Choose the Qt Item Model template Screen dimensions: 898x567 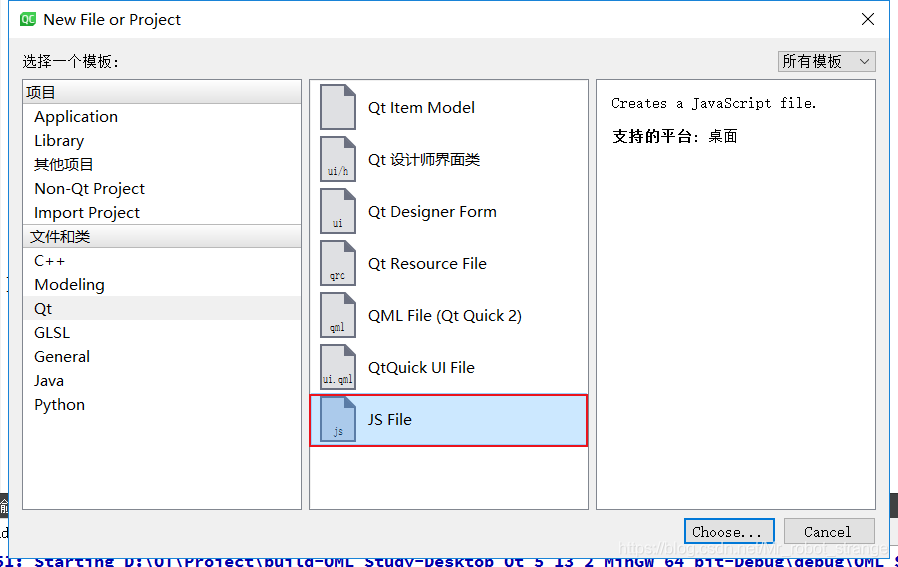tap(449, 107)
